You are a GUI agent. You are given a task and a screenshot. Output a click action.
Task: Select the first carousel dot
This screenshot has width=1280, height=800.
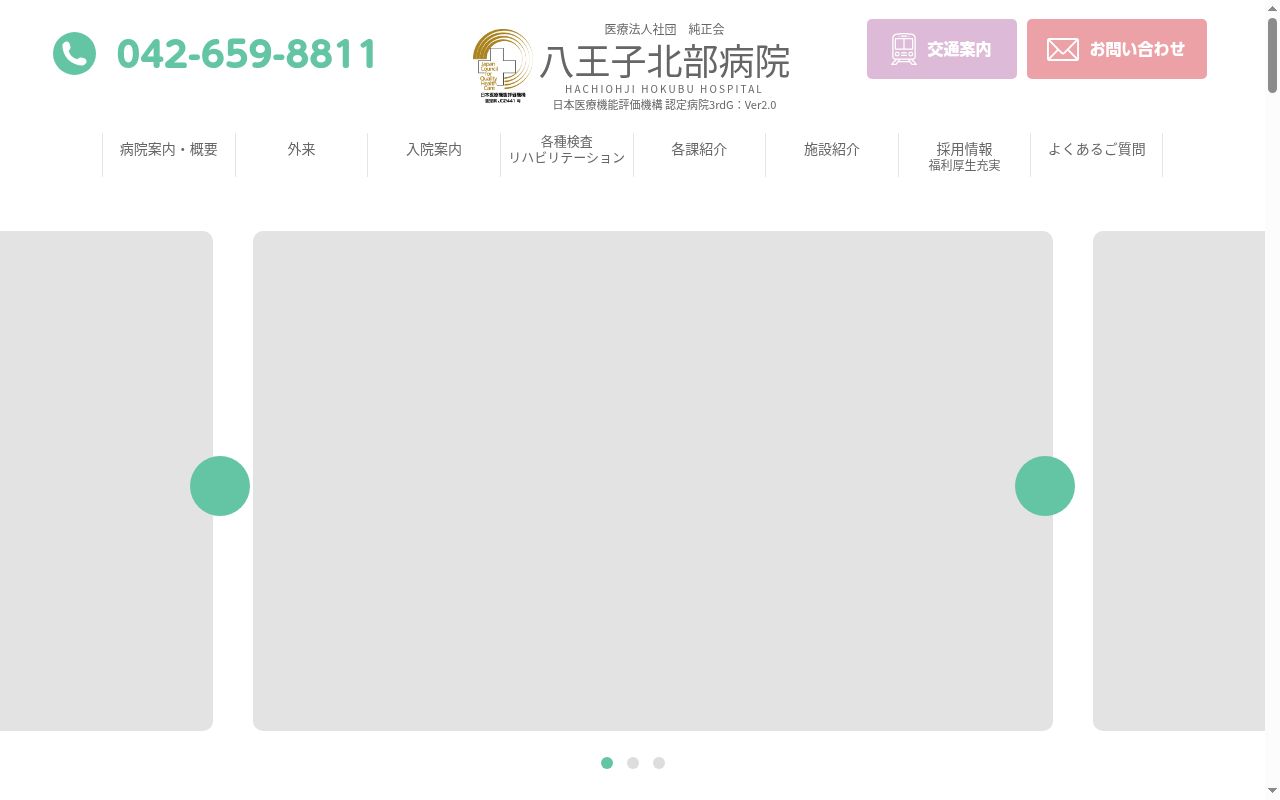tap(607, 763)
